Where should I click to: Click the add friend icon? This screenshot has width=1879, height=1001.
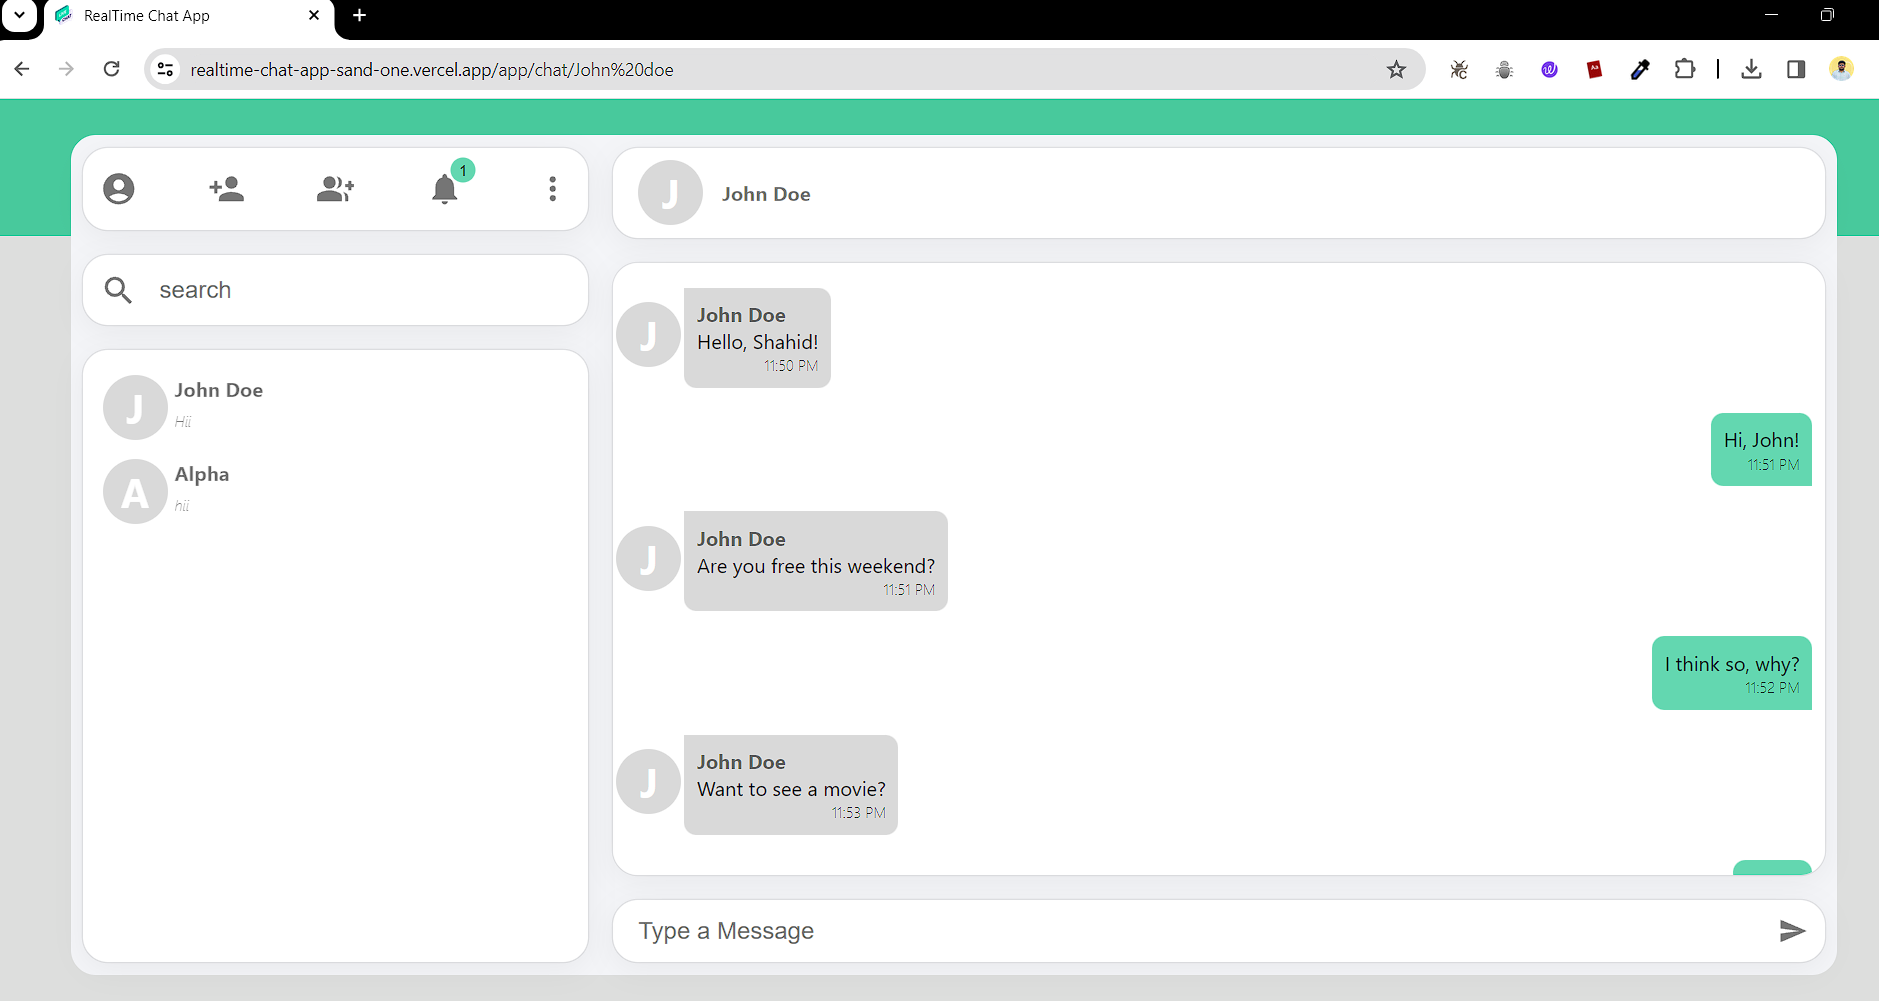pyautogui.click(x=227, y=189)
